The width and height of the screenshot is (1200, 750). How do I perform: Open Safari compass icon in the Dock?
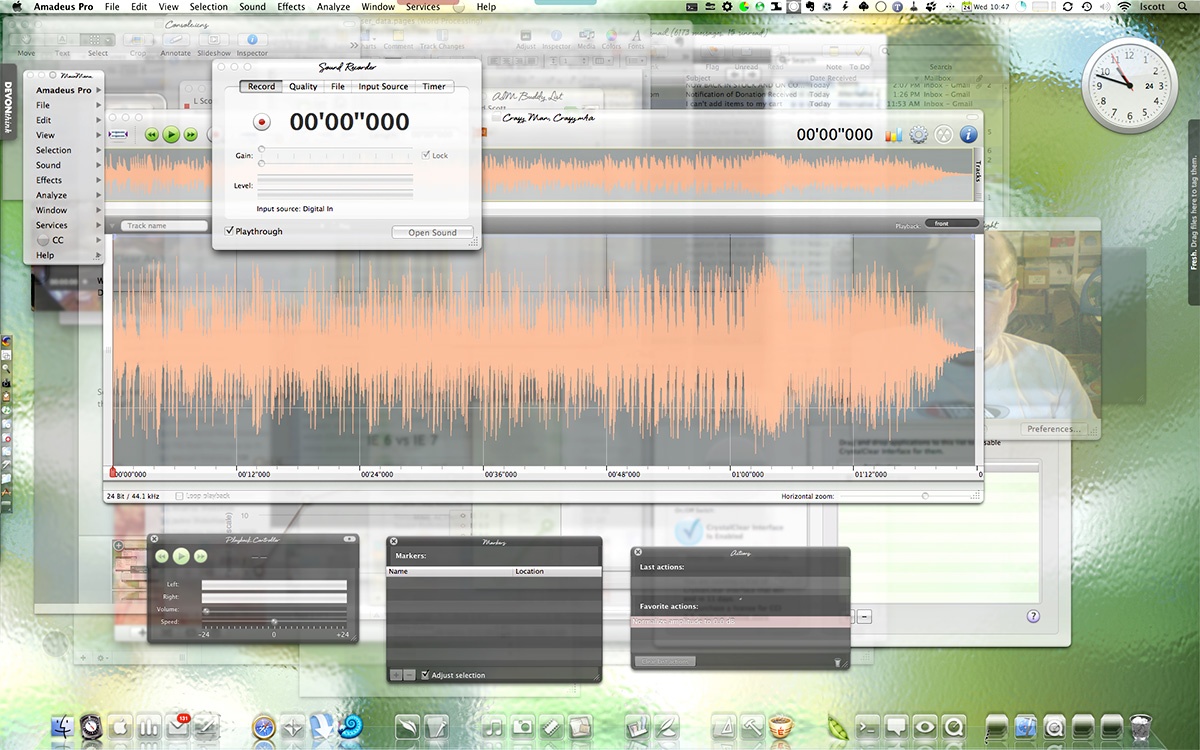[264, 727]
